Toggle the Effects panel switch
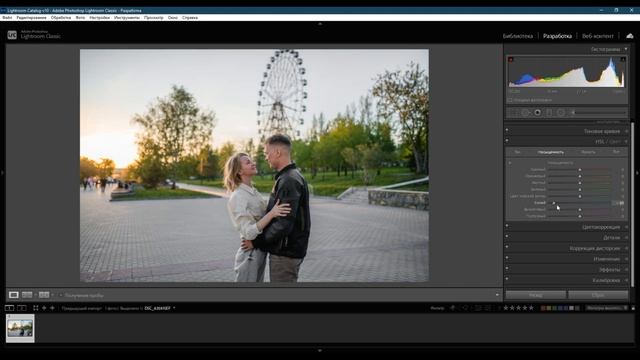 507,268
